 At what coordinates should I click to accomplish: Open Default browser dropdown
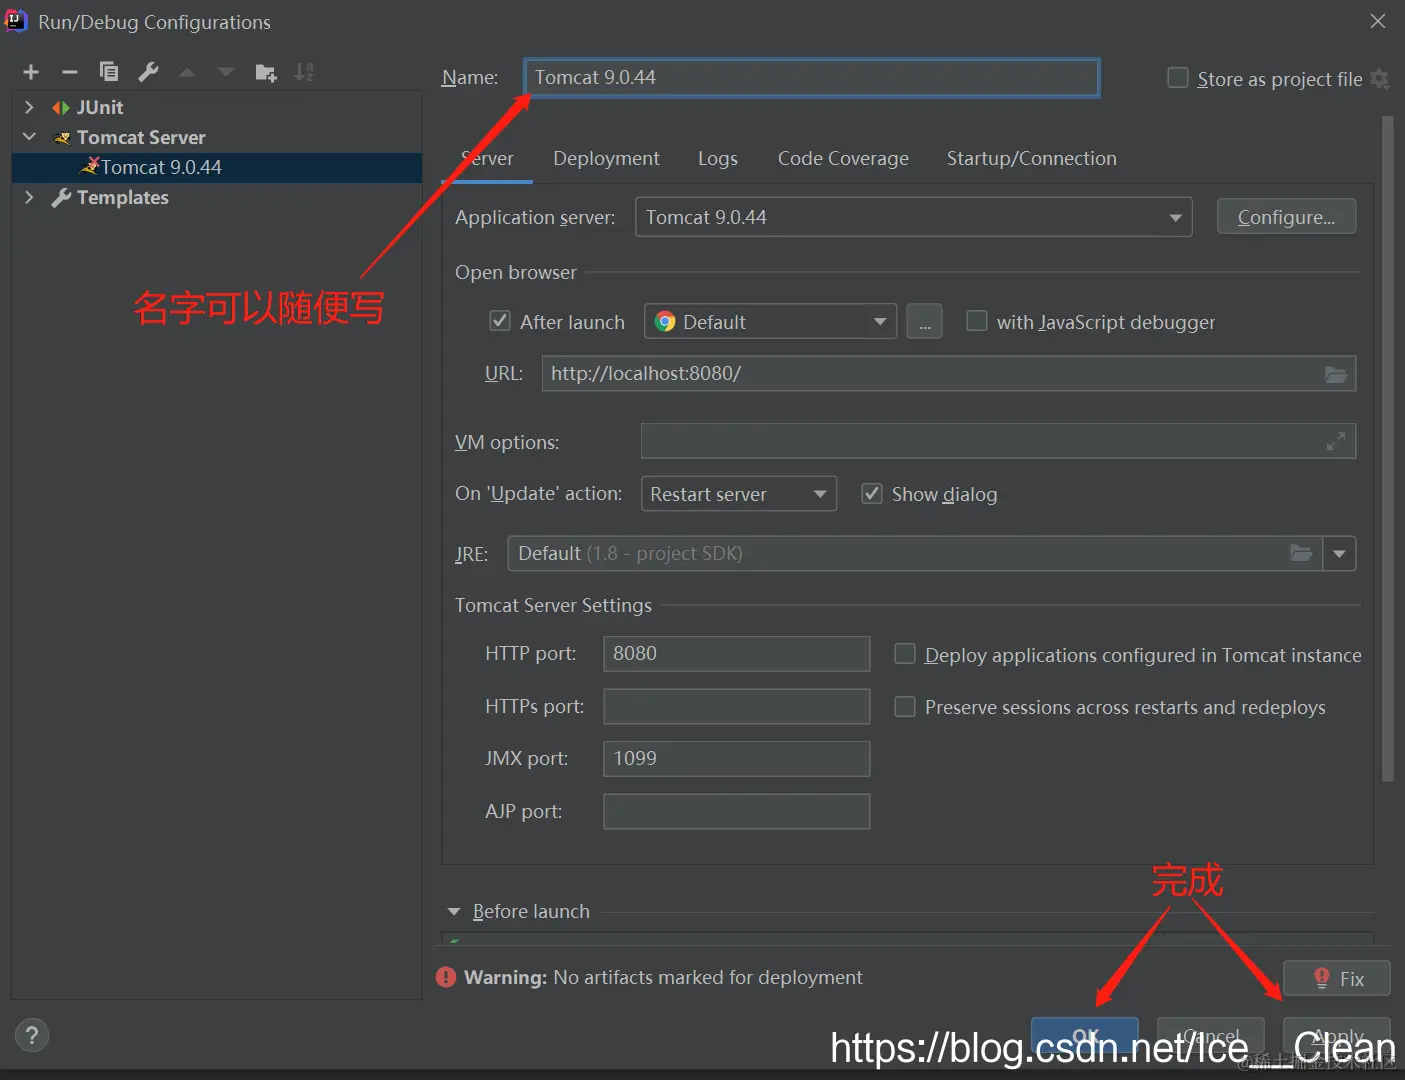(770, 322)
